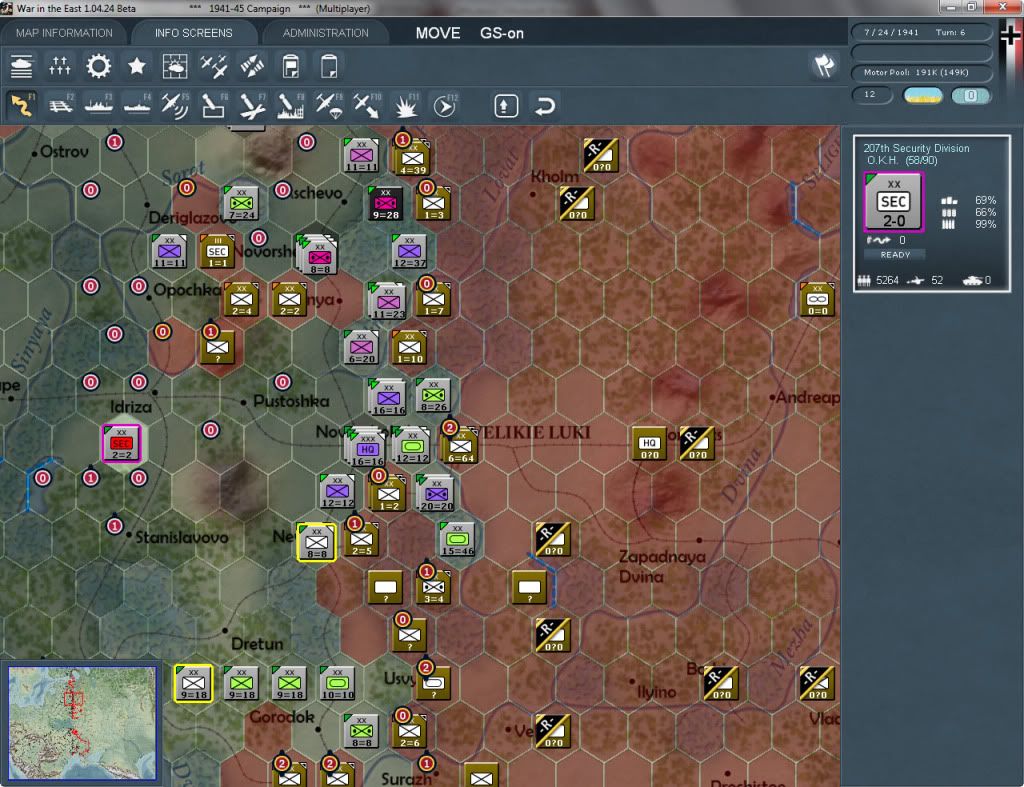
Task: Click the VELIKIE LUKI city label
Action: tap(534, 432)
